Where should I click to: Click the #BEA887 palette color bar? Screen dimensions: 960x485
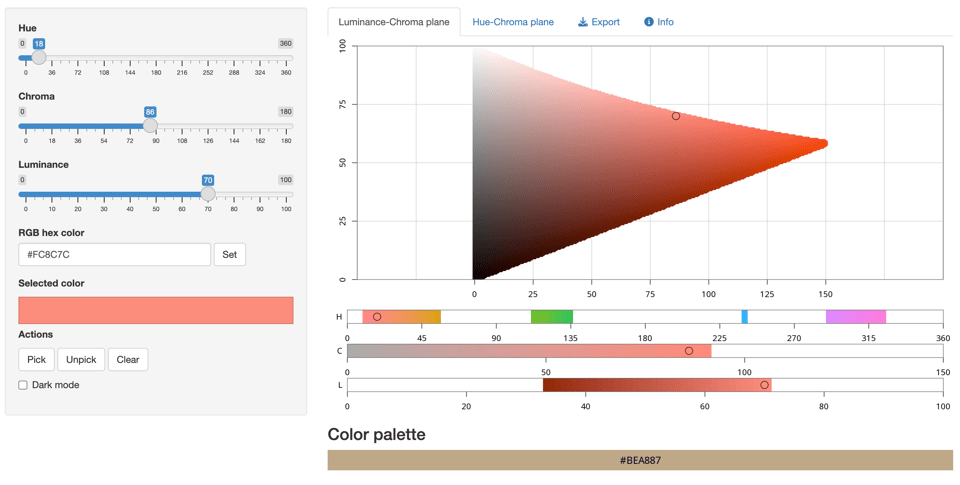(x=640, y=460)
